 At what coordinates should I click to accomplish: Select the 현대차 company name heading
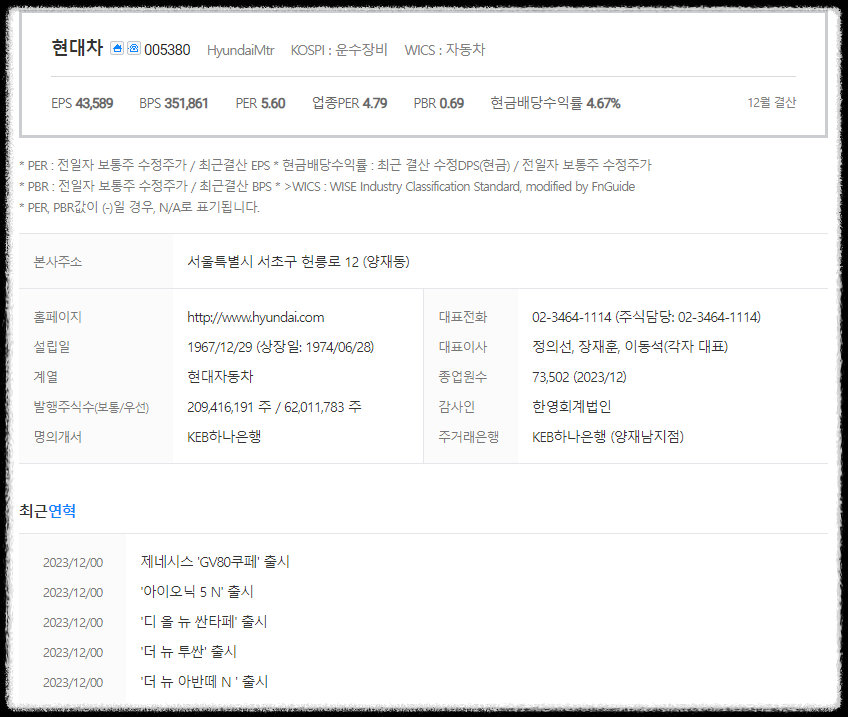pos(77,48)
